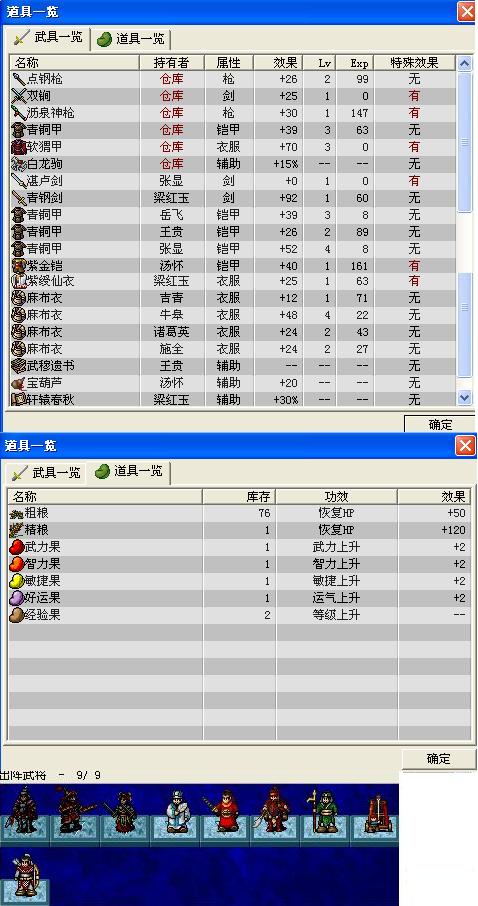Click the +120 effect of 精粮

point(452,530)
